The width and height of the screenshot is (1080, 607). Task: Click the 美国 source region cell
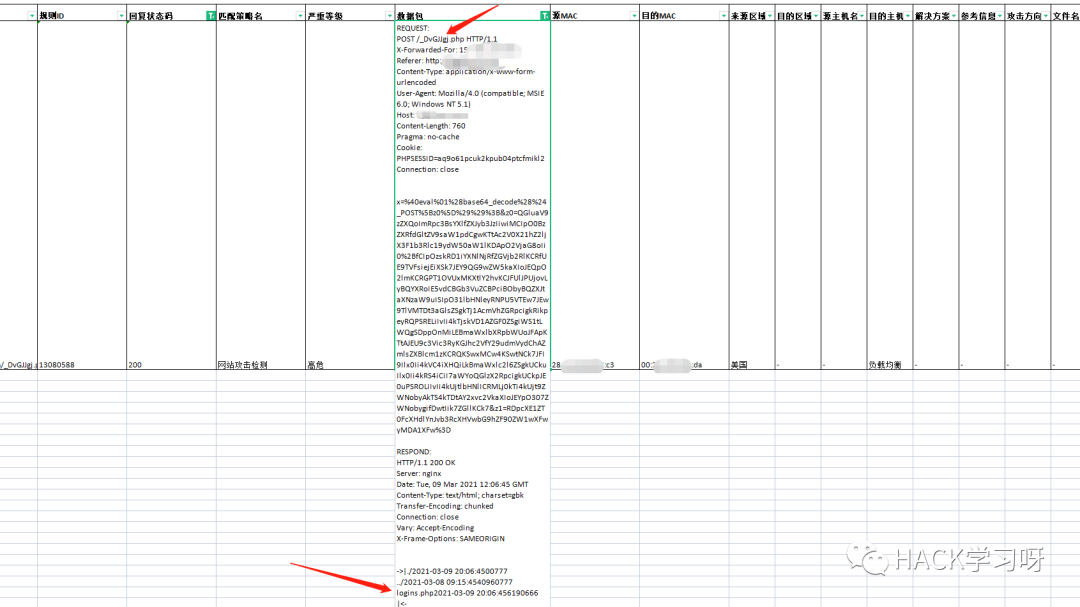click(752, 195)
